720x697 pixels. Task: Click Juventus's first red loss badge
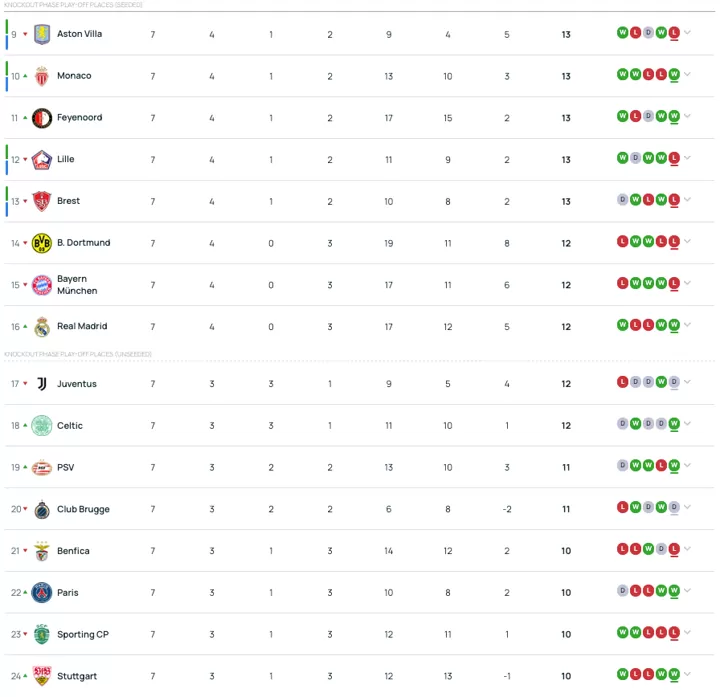click(622, 382)
